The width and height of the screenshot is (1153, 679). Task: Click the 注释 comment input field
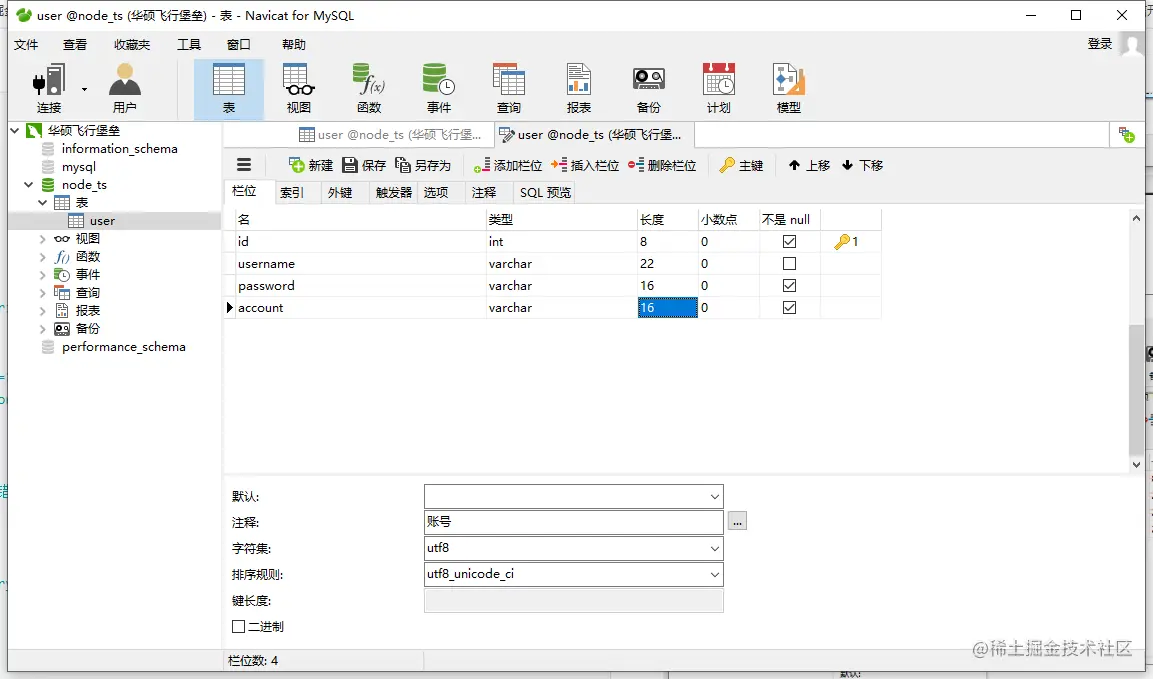pos(574,522)
